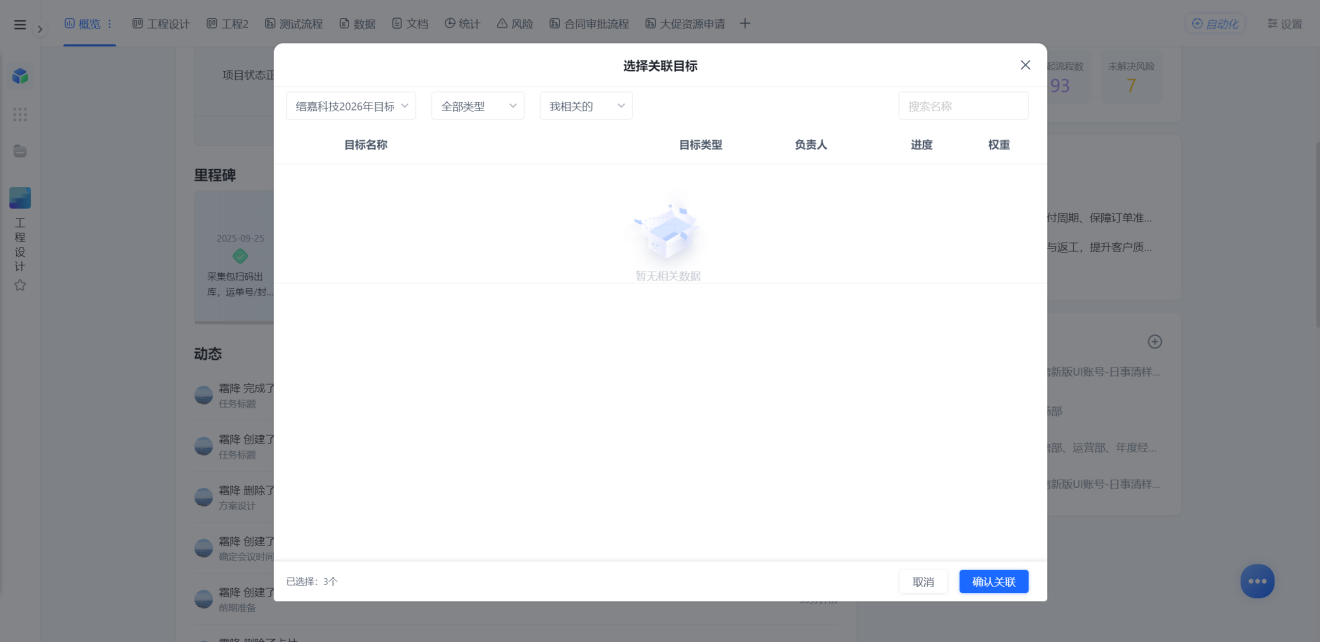
Task: Open the hamburger menu icon
Action: (20, 24)
